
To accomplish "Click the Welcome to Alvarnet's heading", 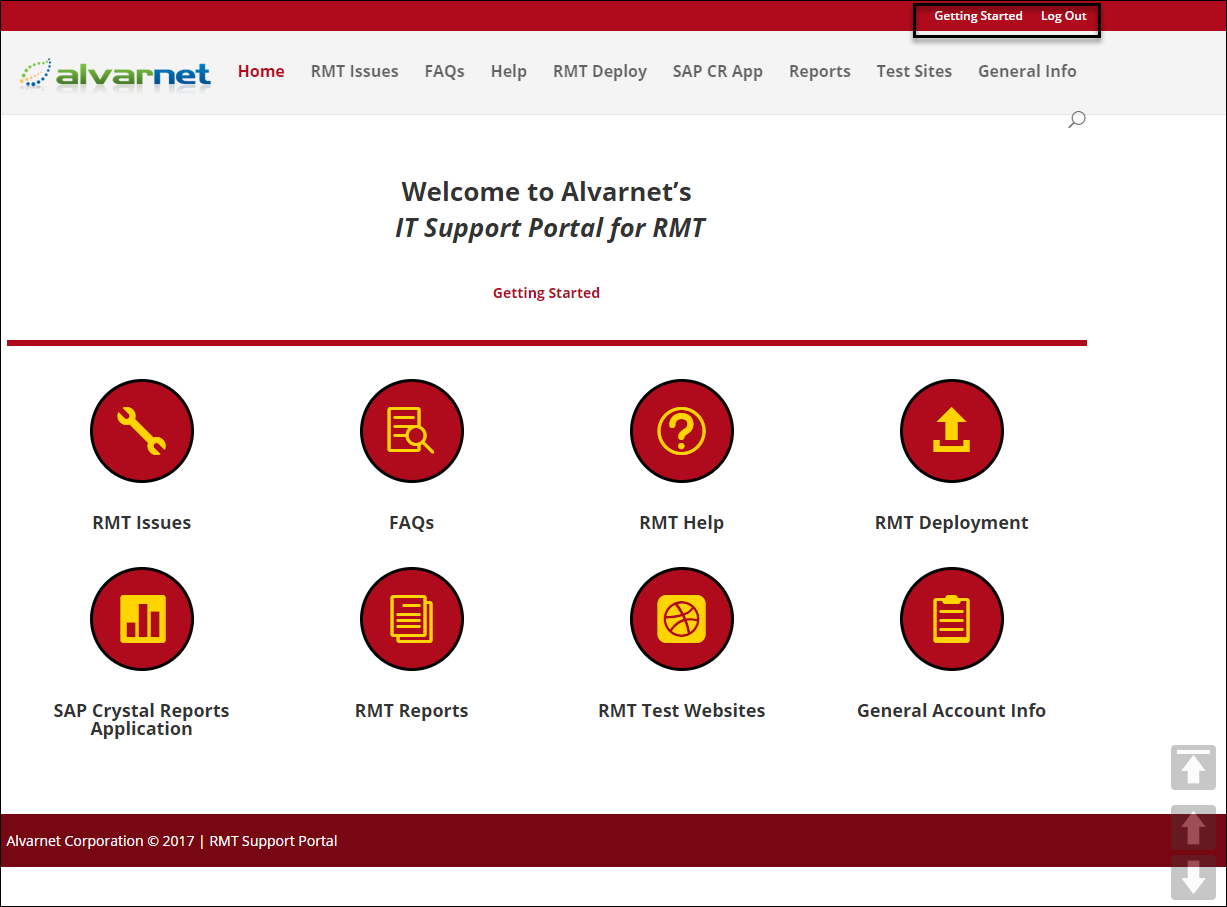I will tap(547, 191).
